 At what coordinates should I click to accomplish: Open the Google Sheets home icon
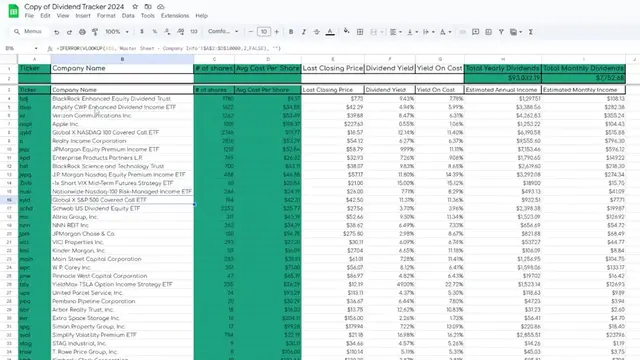13,11
